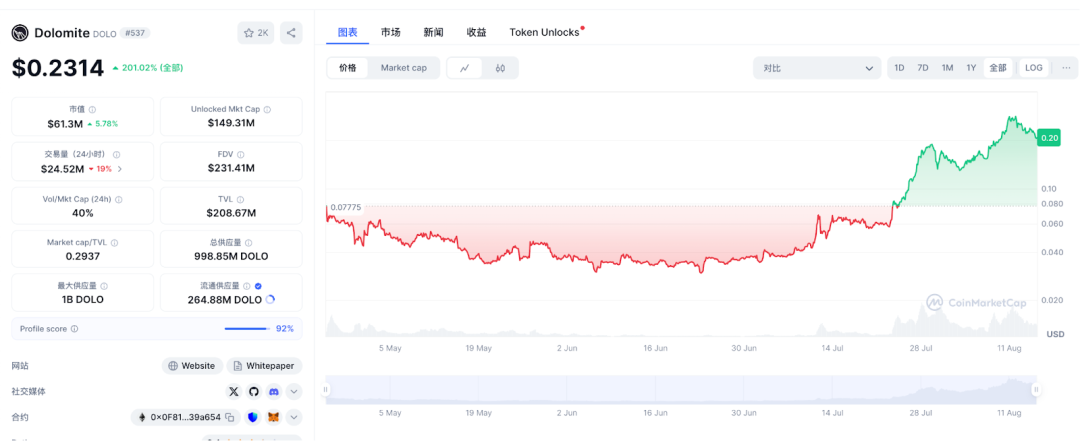Open the 市场 tab

[x=391, y=32]
